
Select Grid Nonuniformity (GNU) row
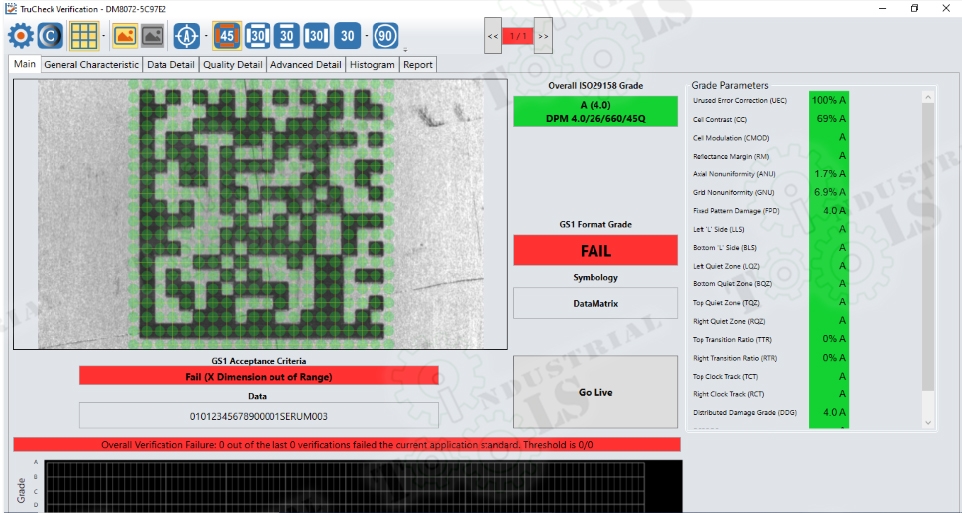[x=770, y=192]
